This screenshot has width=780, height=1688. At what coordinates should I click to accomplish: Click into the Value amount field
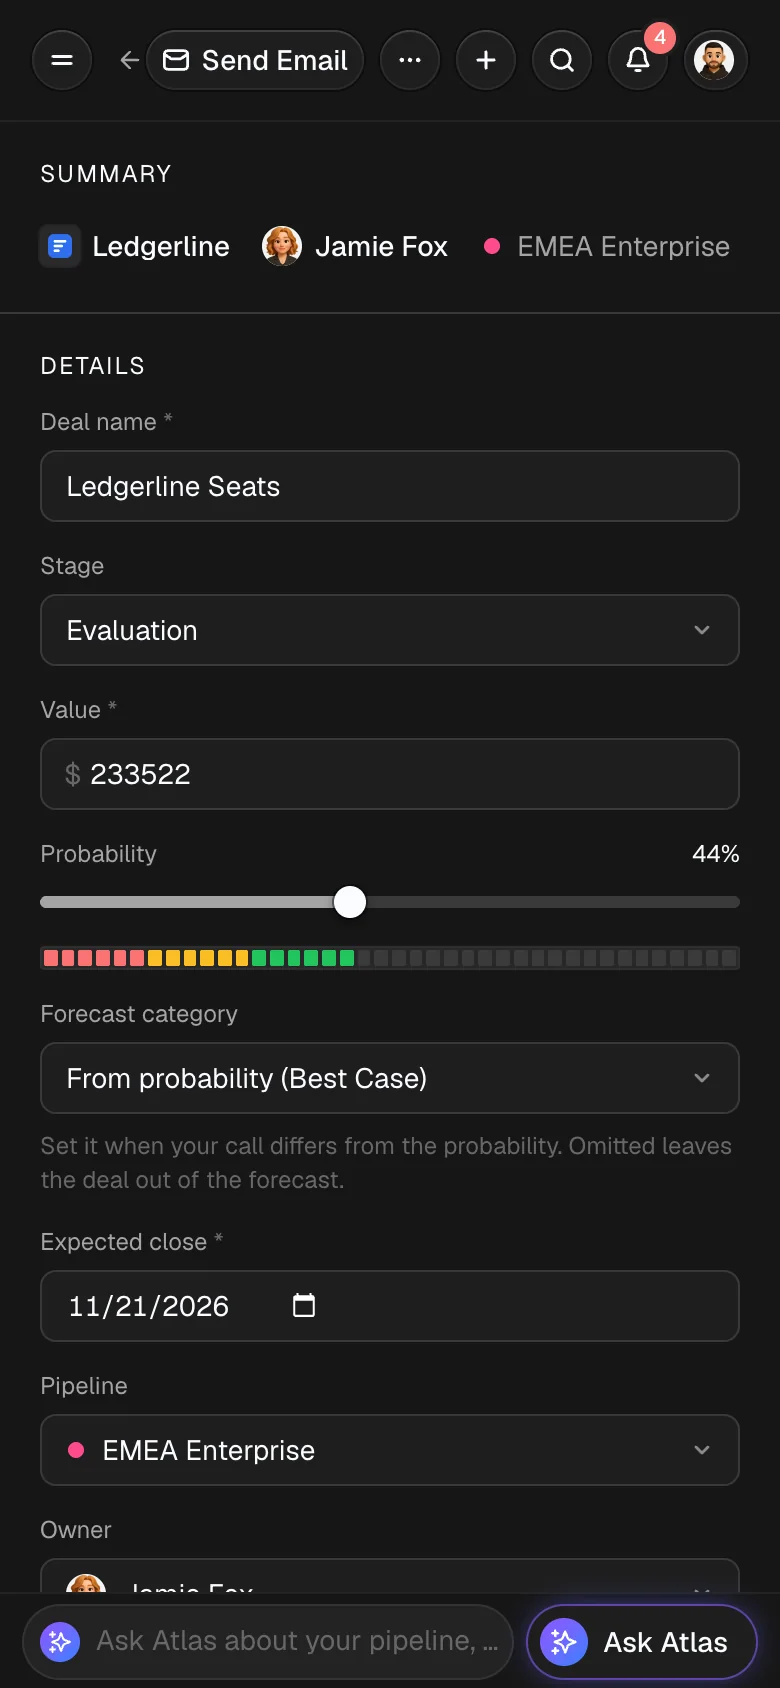390,774
